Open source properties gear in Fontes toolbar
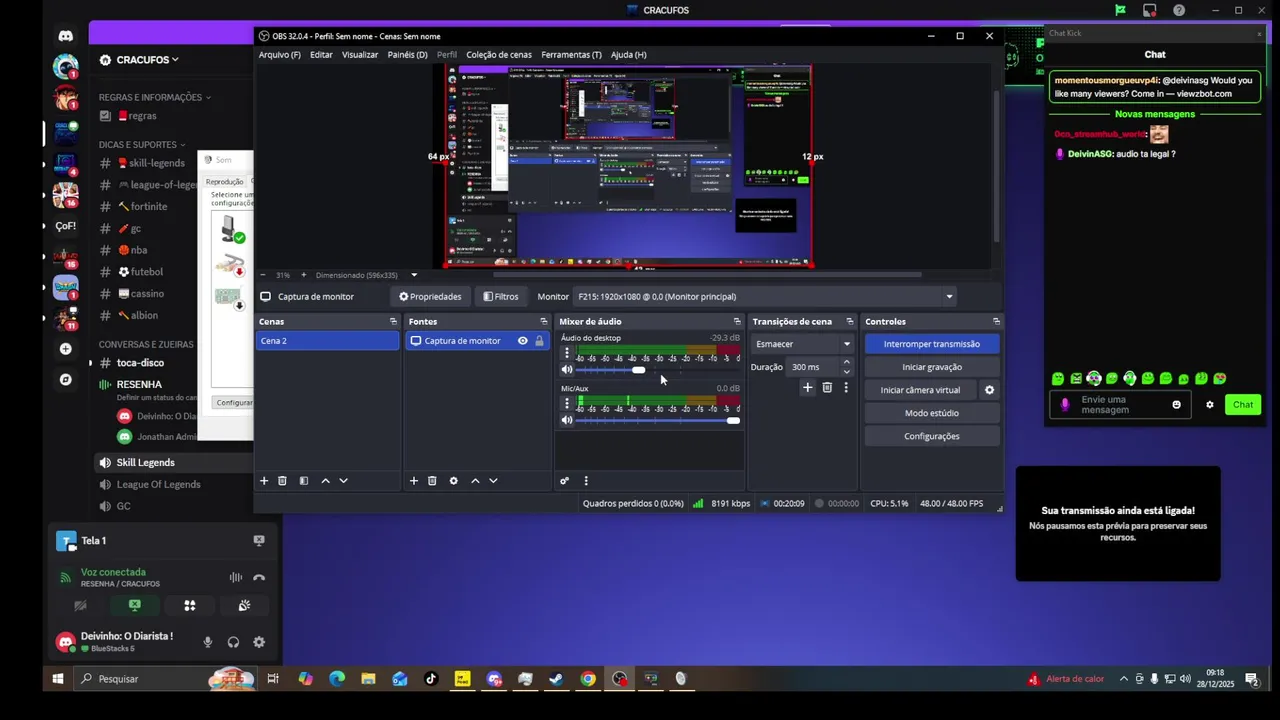 (x=453, y=481)
